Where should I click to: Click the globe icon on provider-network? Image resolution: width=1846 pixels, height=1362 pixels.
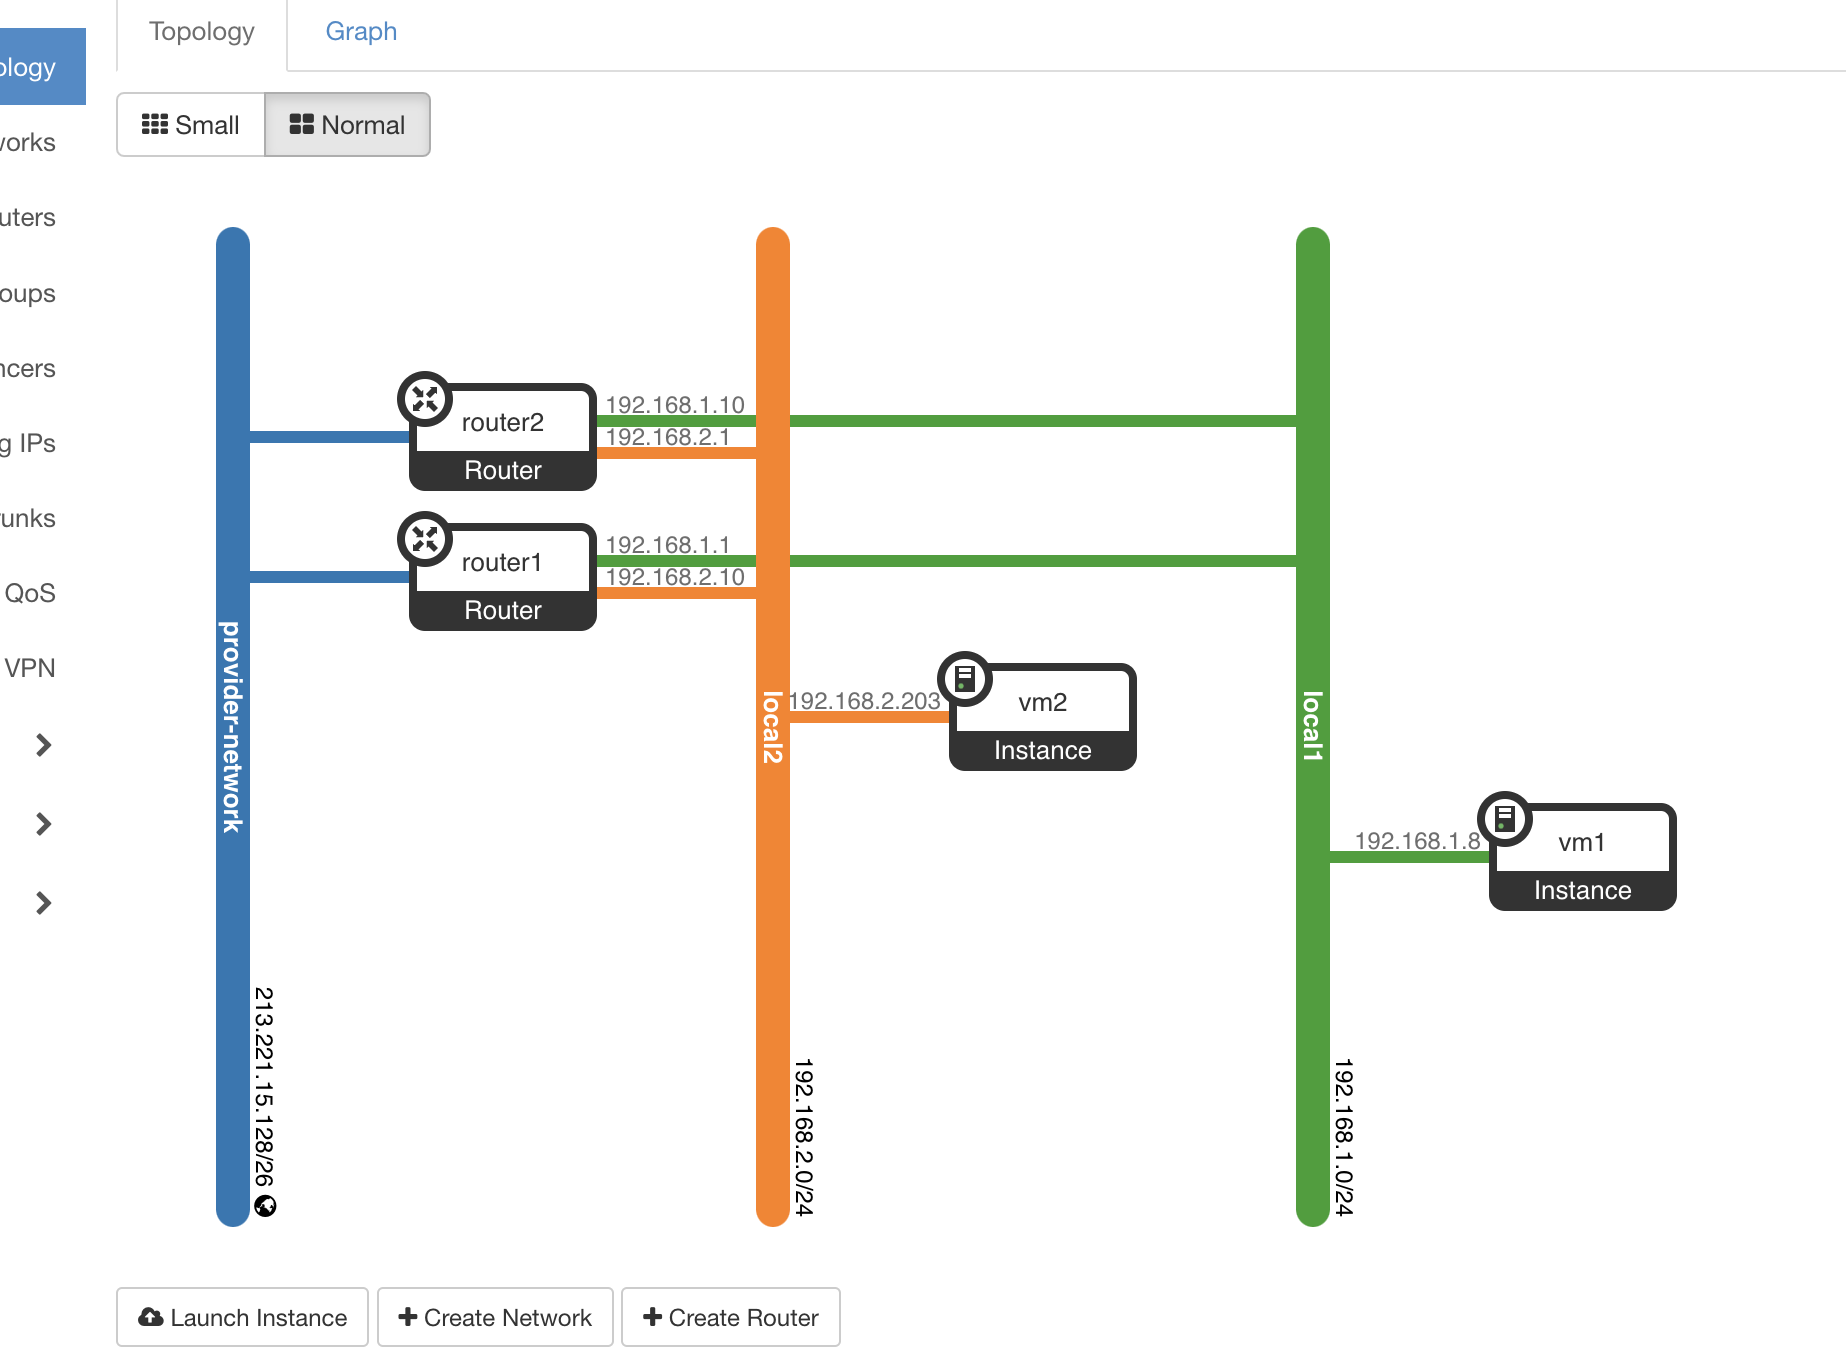(265, 1206)
